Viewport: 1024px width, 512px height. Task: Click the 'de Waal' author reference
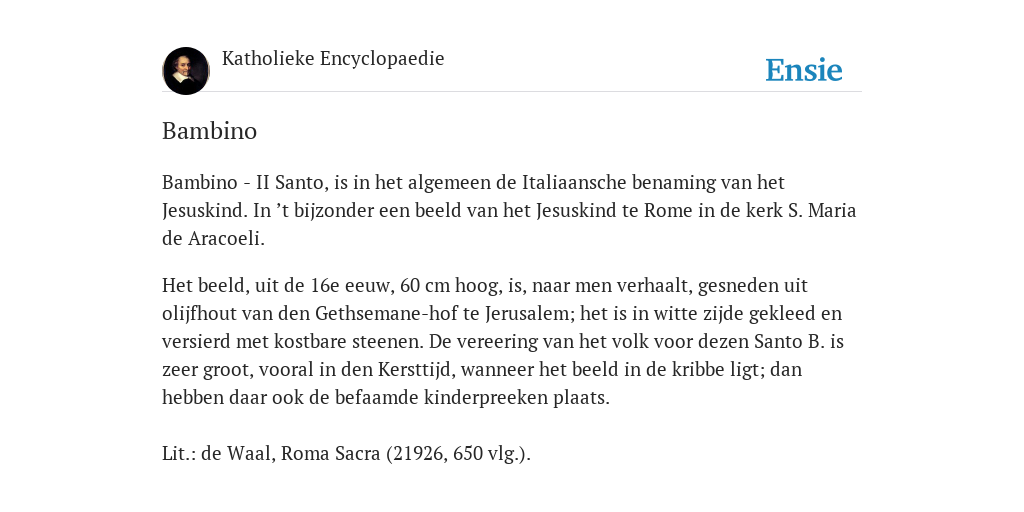[x=238, y=454]
